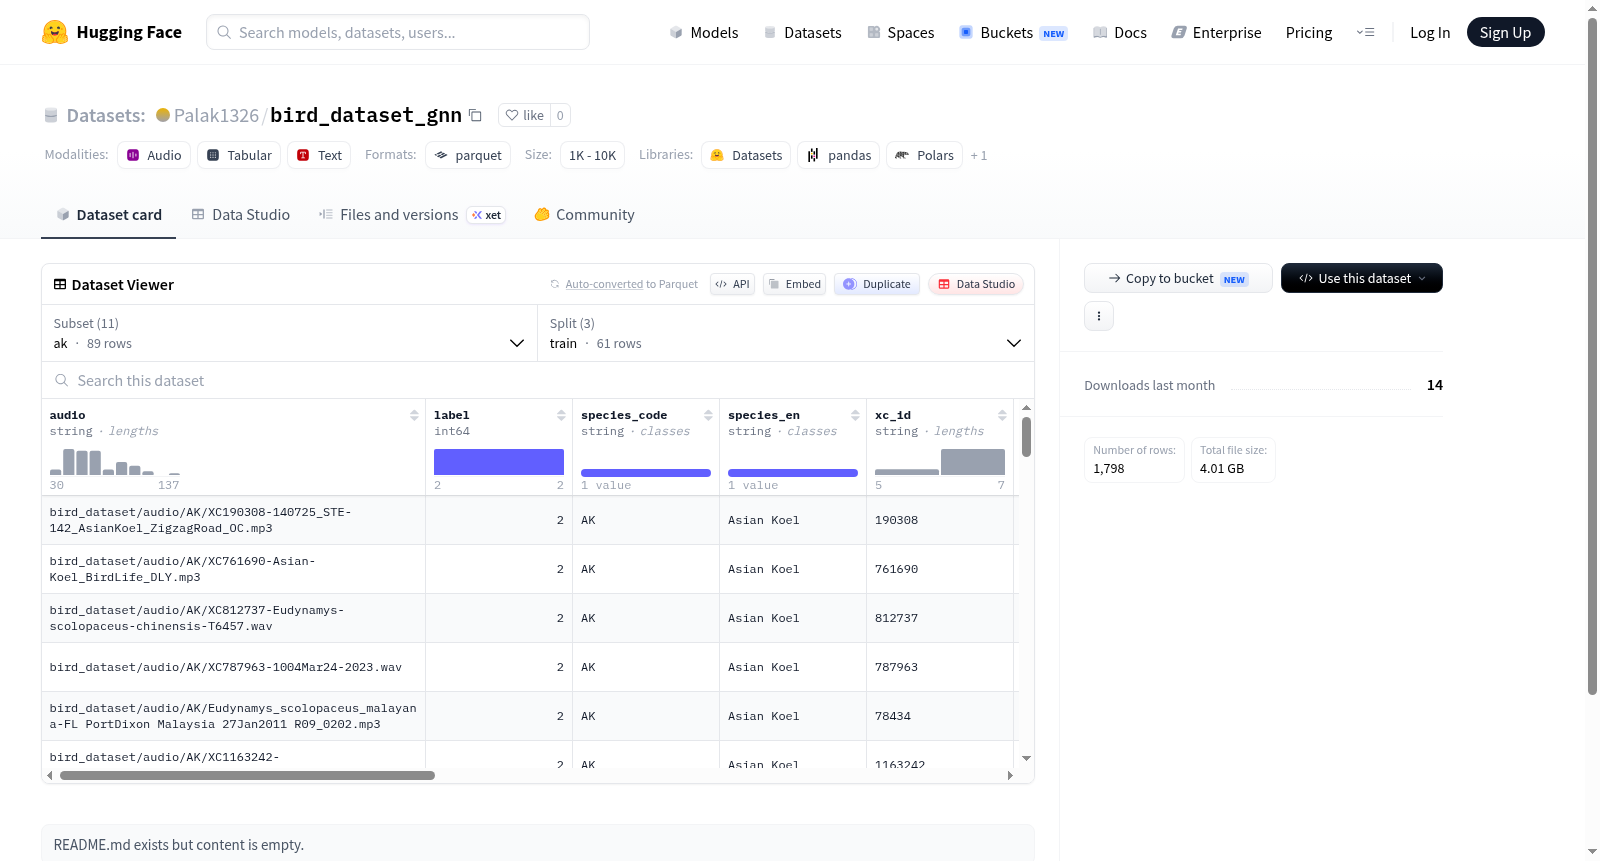Click the audio lengths histogram
Viewport: 1600px width, 861px height.
click(x=115, y=462)
